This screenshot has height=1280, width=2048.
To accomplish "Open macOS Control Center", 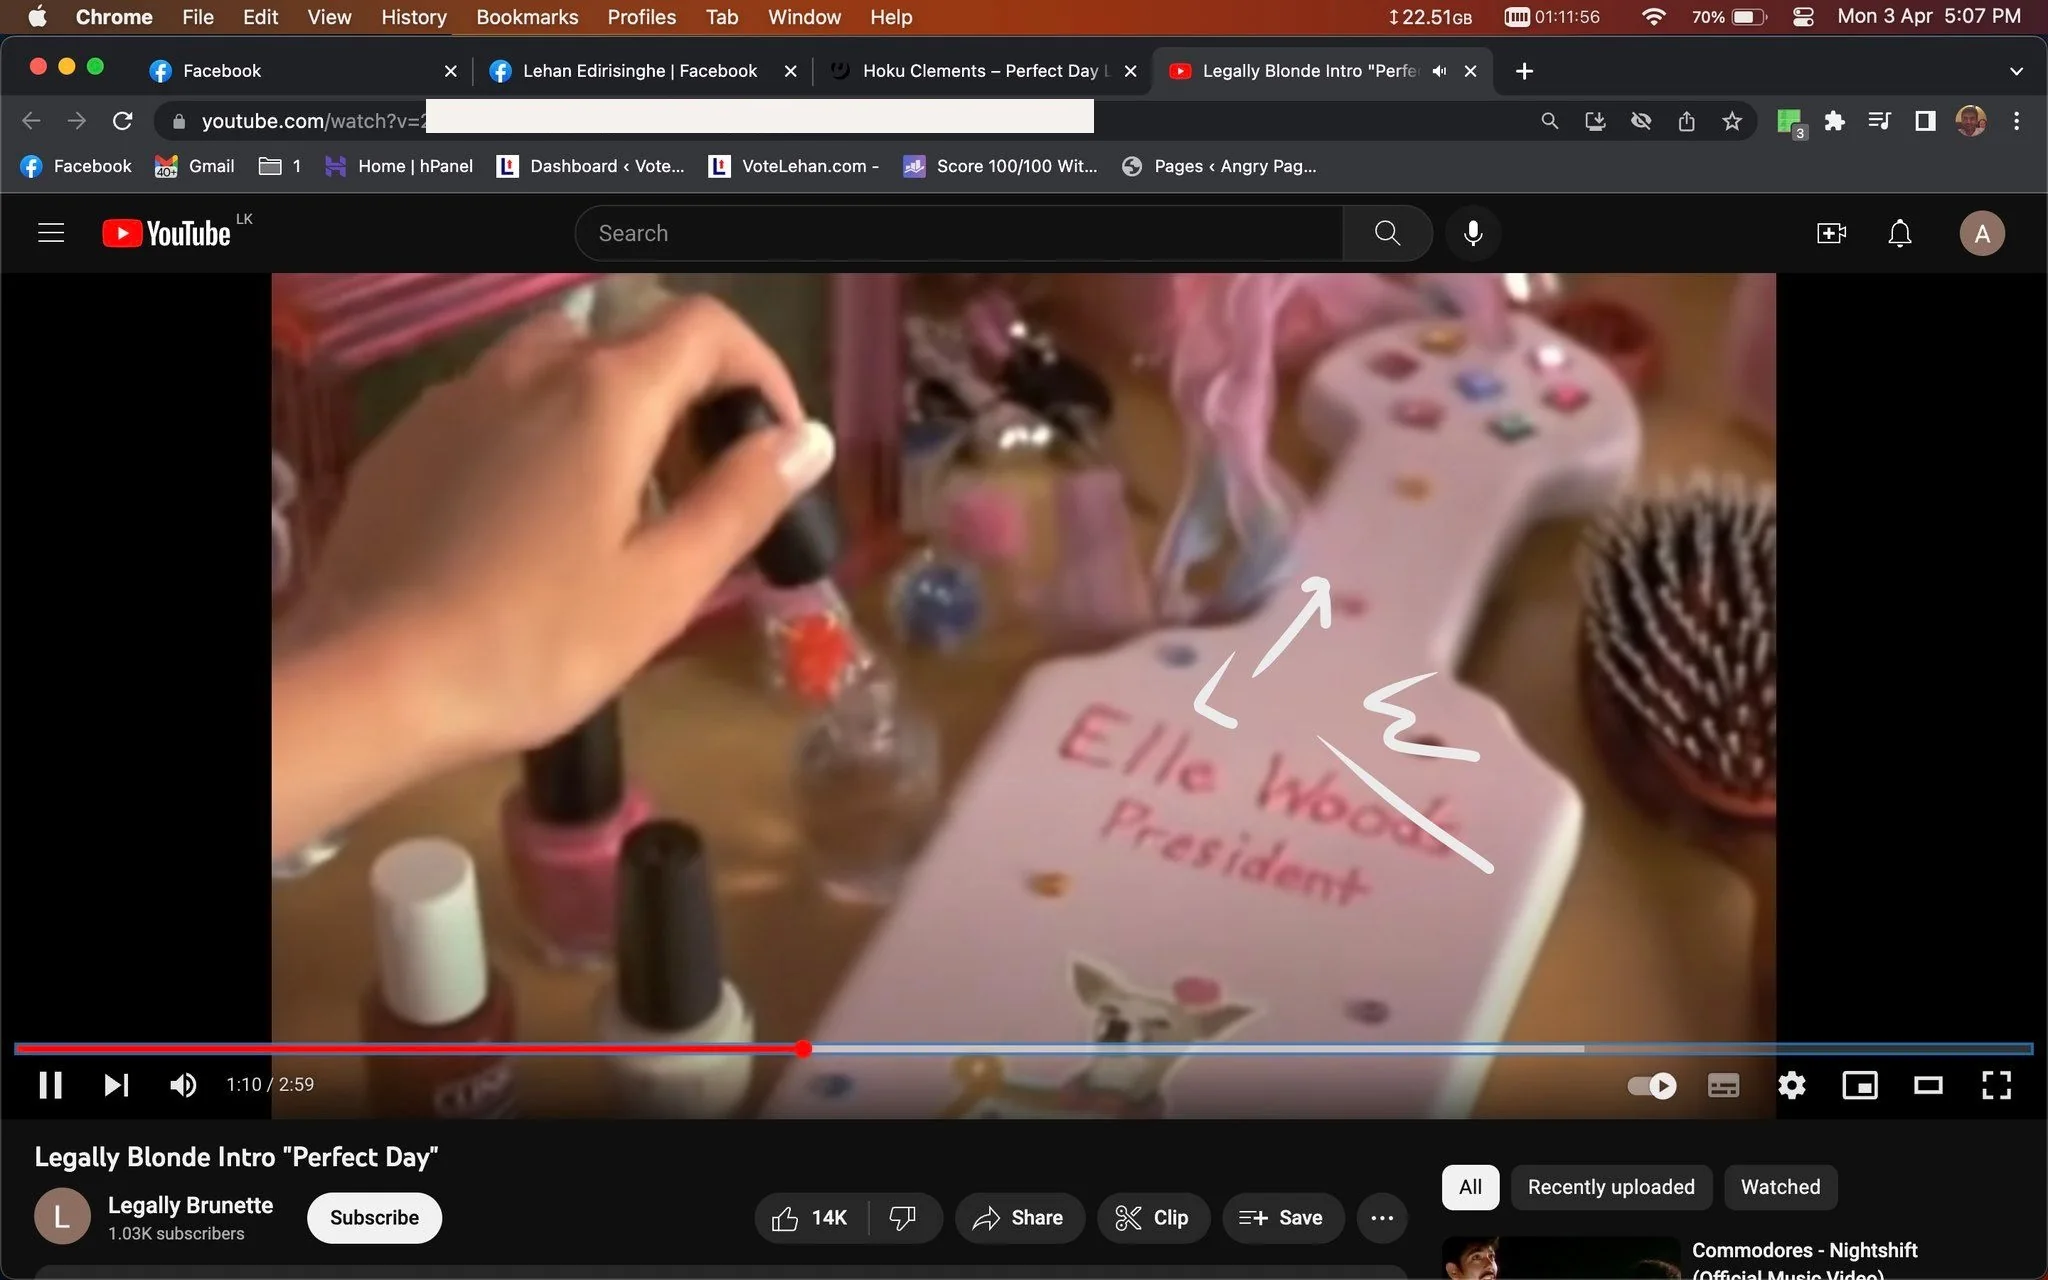I will pyautogui.click(x=1803, y=17).
